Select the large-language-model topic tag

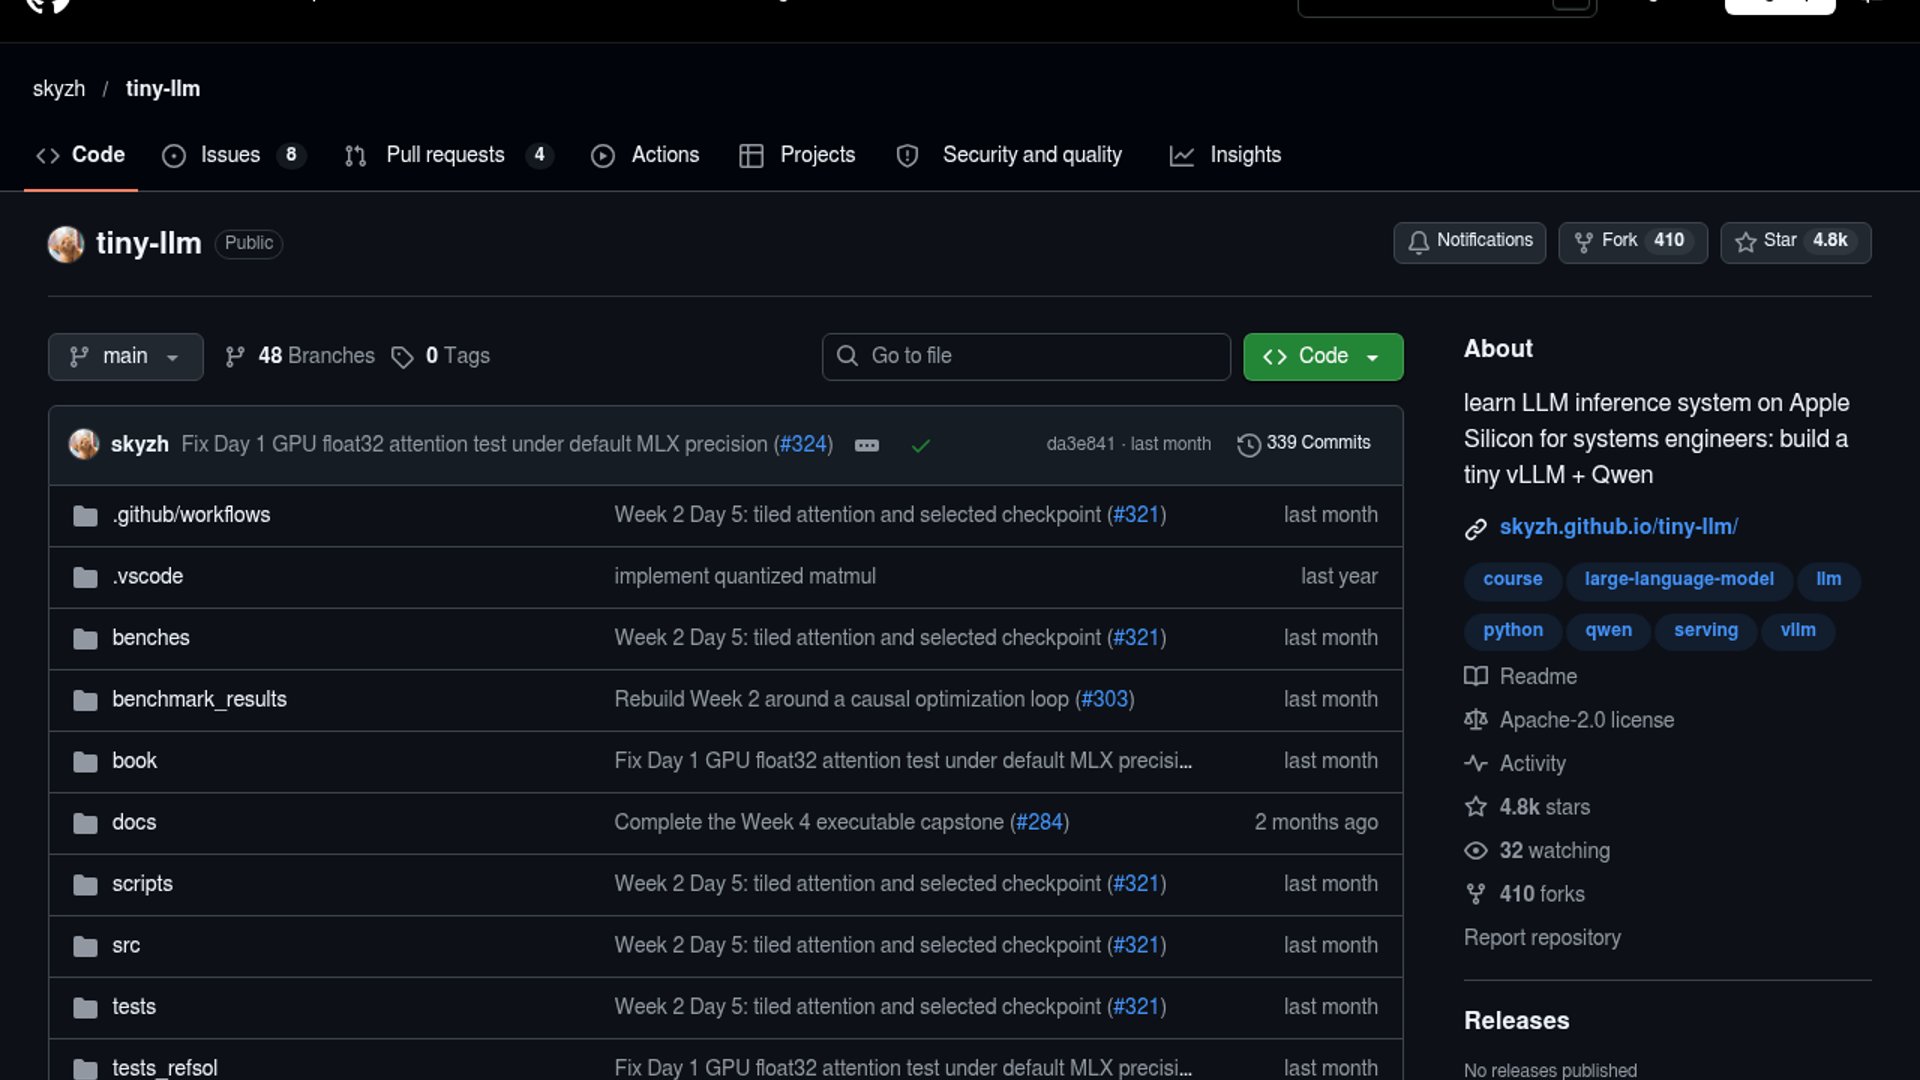pos(1679,580)
